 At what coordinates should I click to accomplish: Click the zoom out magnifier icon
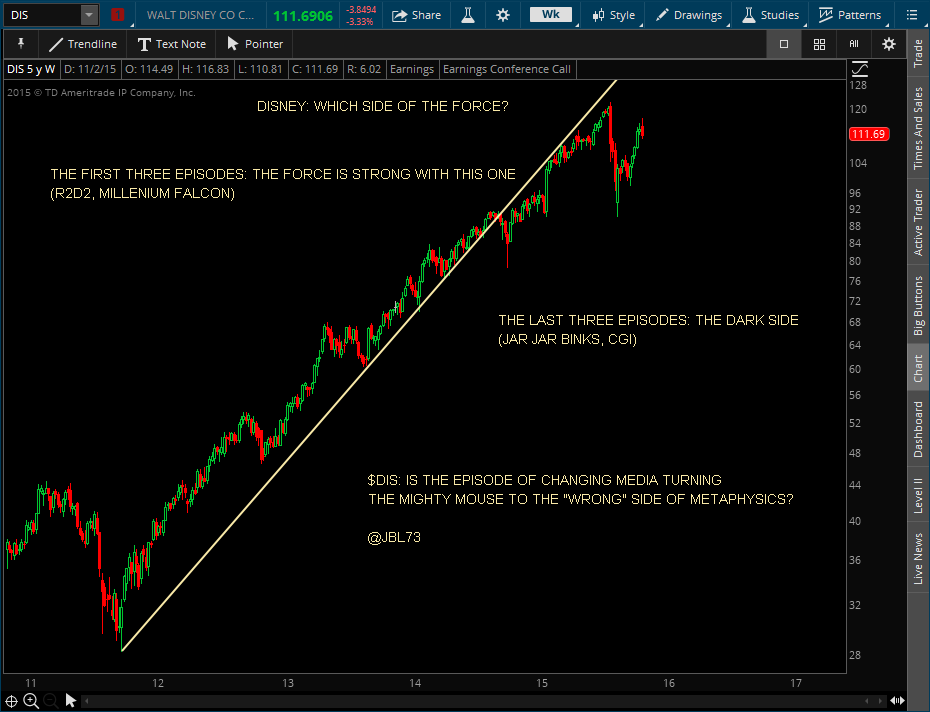pyautogui.click(x=50, y=701)
